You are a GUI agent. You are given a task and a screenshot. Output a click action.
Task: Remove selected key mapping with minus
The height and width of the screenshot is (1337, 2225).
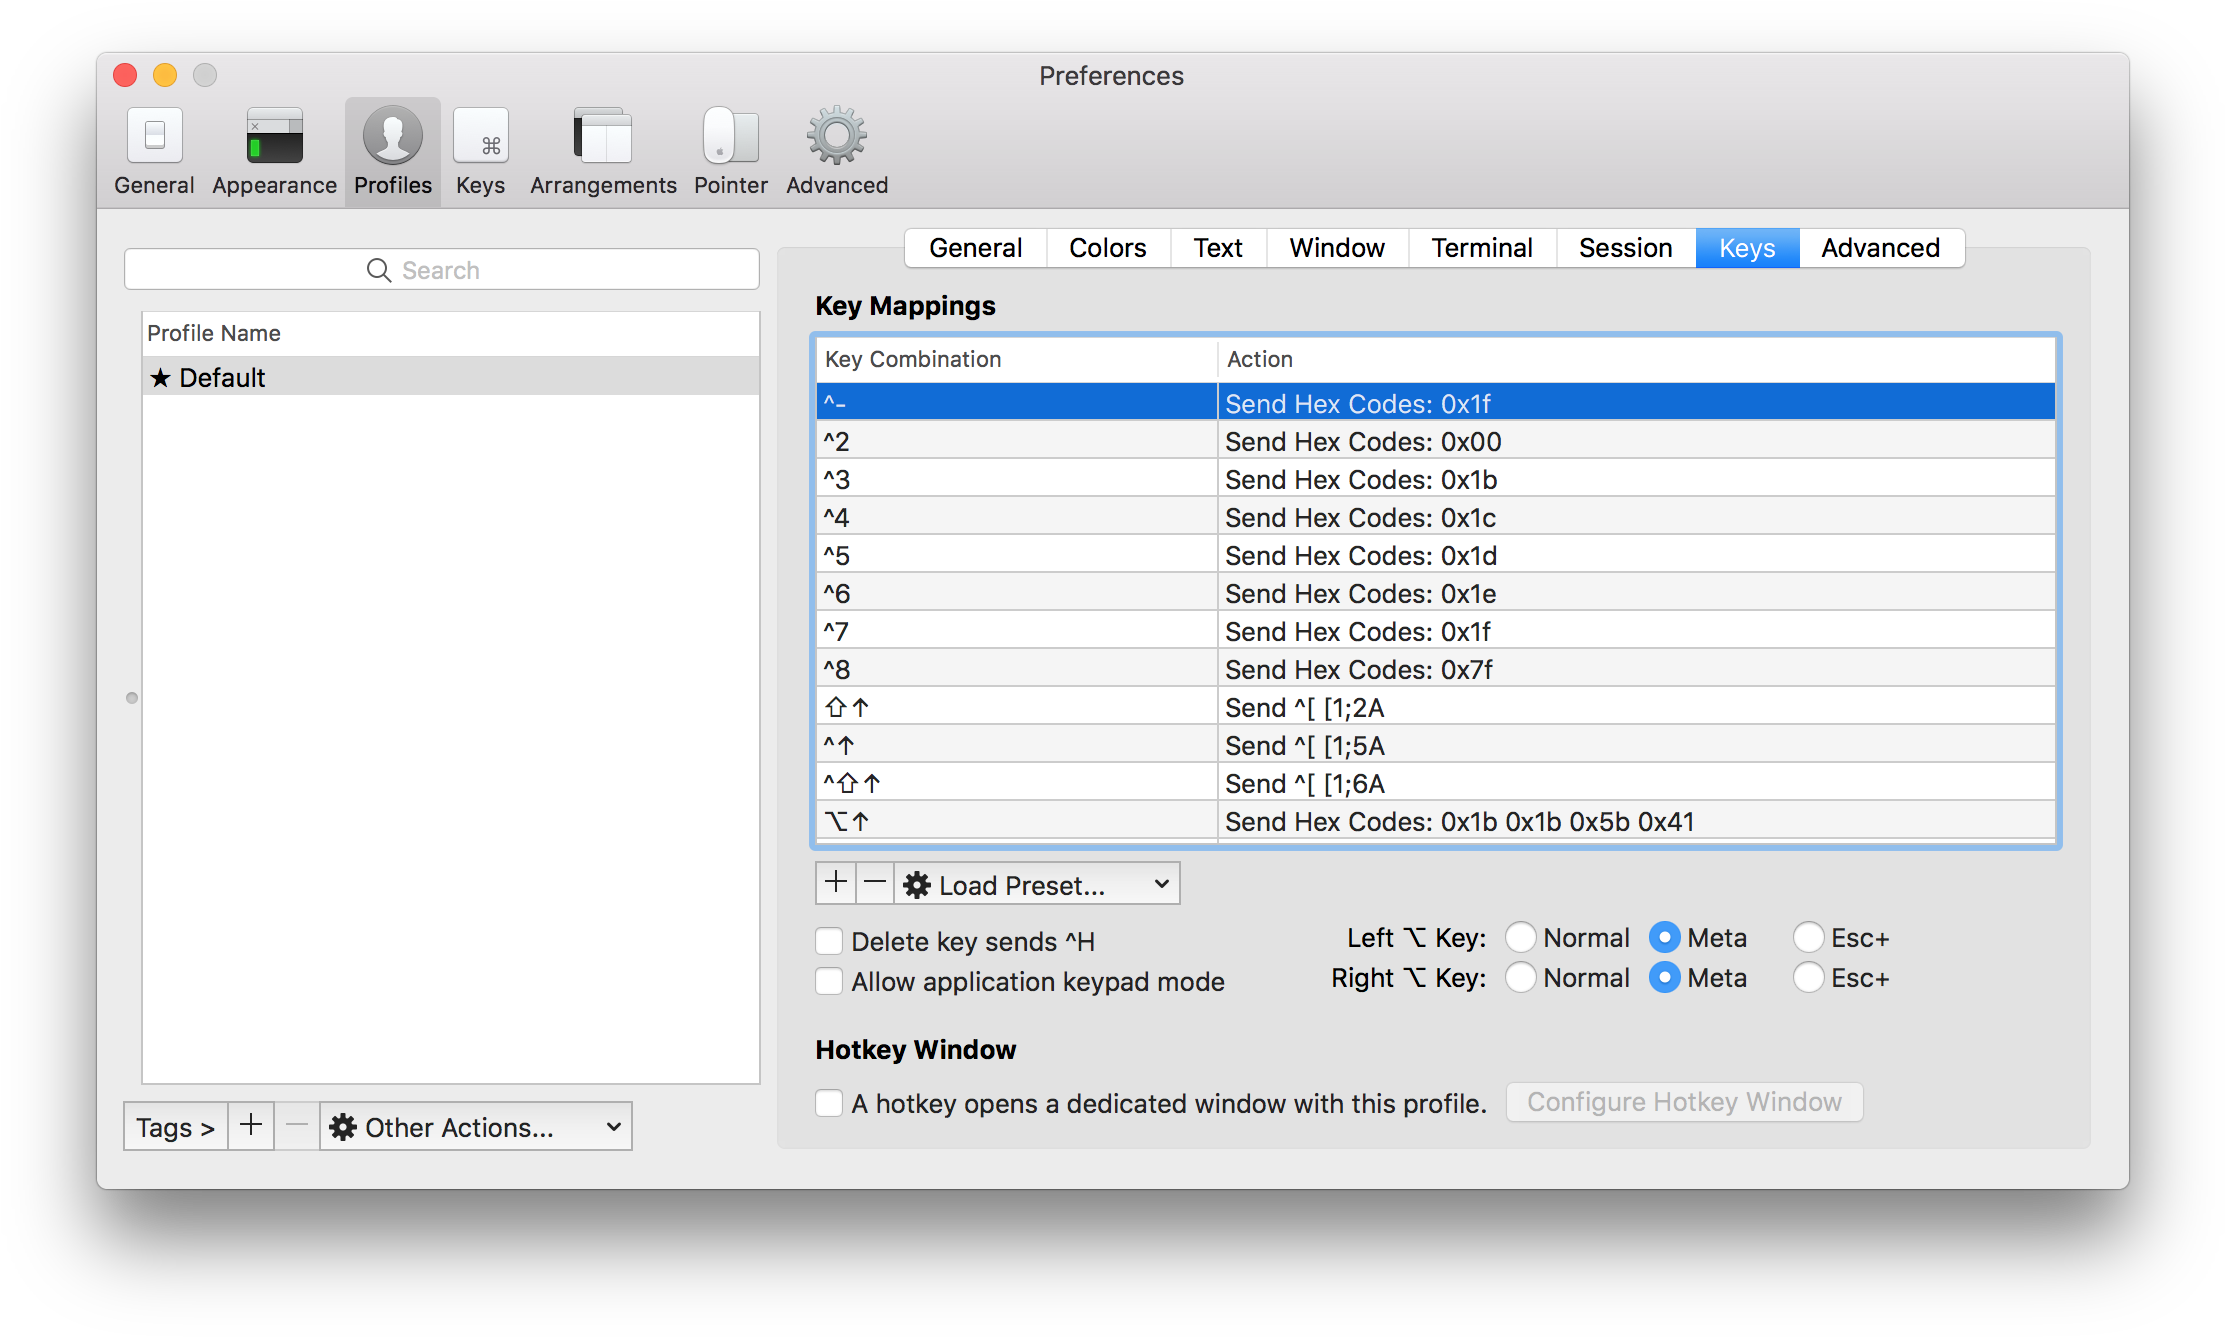click(875, 883)
